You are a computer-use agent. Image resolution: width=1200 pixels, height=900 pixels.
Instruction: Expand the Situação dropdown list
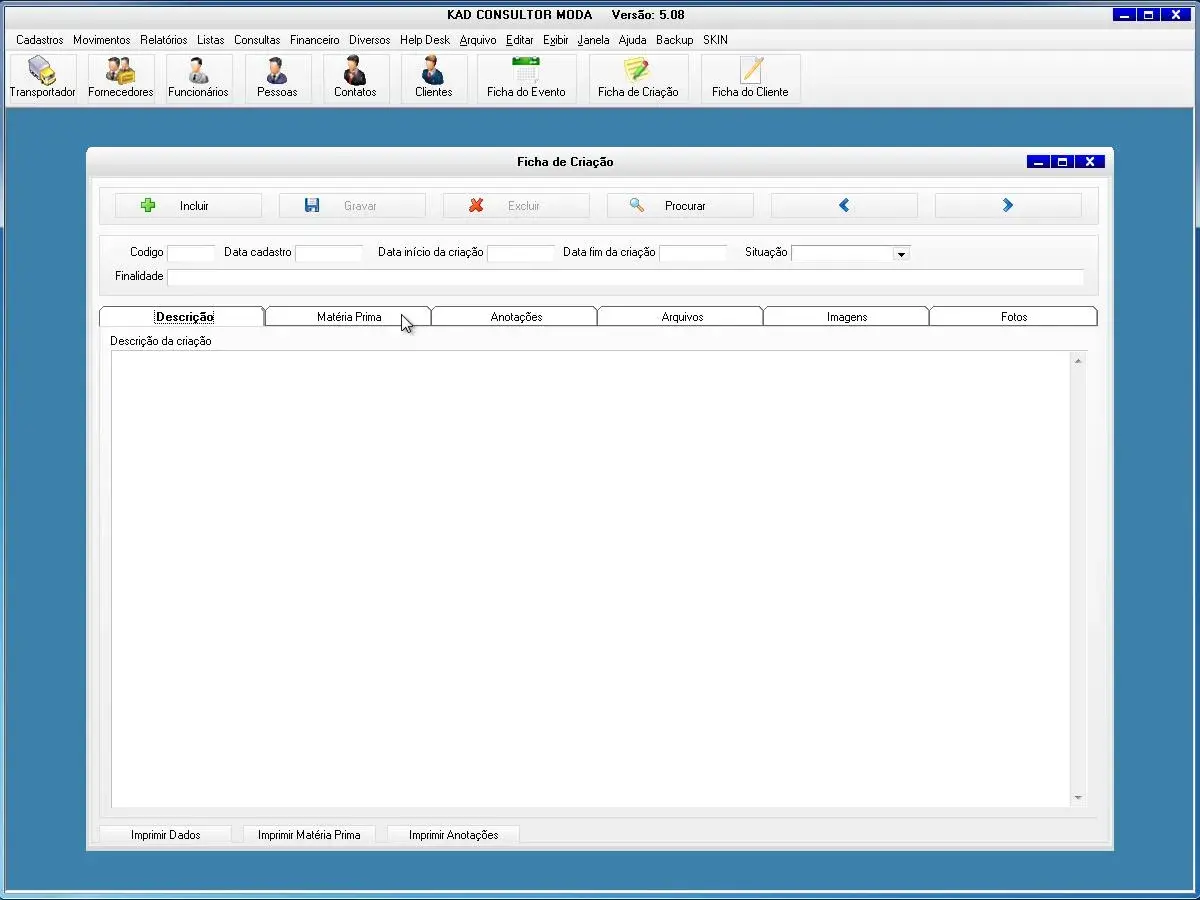(x=901, y=254)
